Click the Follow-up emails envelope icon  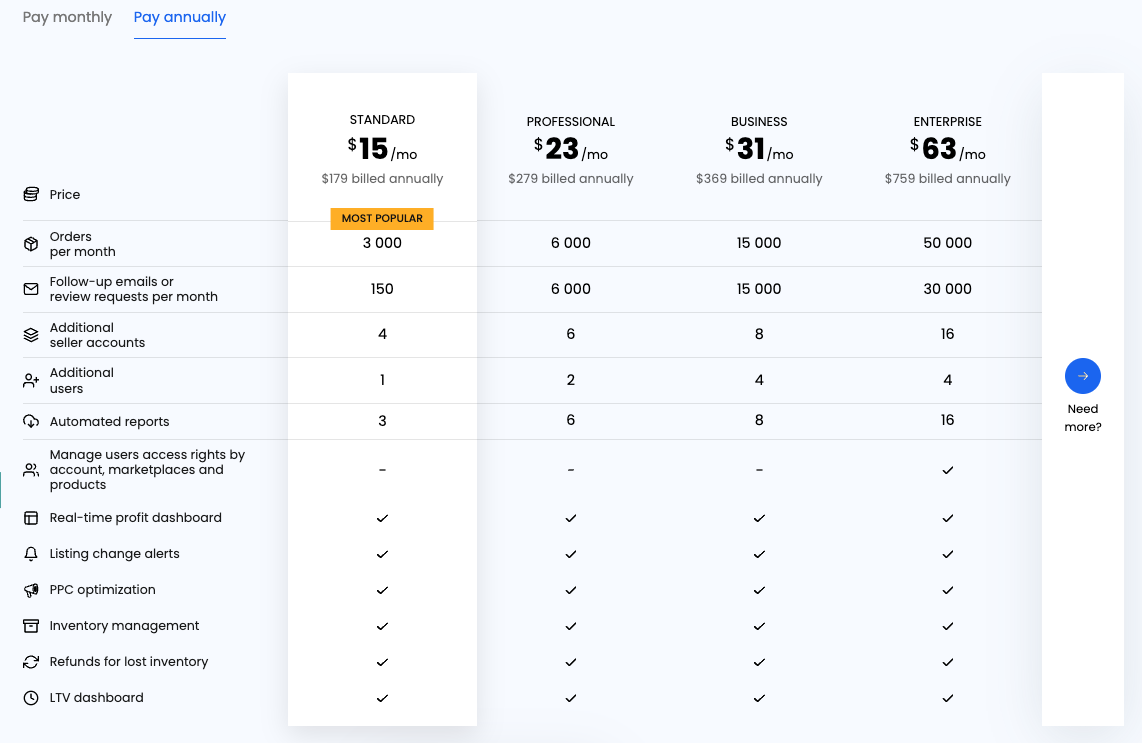(x=31, y=289)
